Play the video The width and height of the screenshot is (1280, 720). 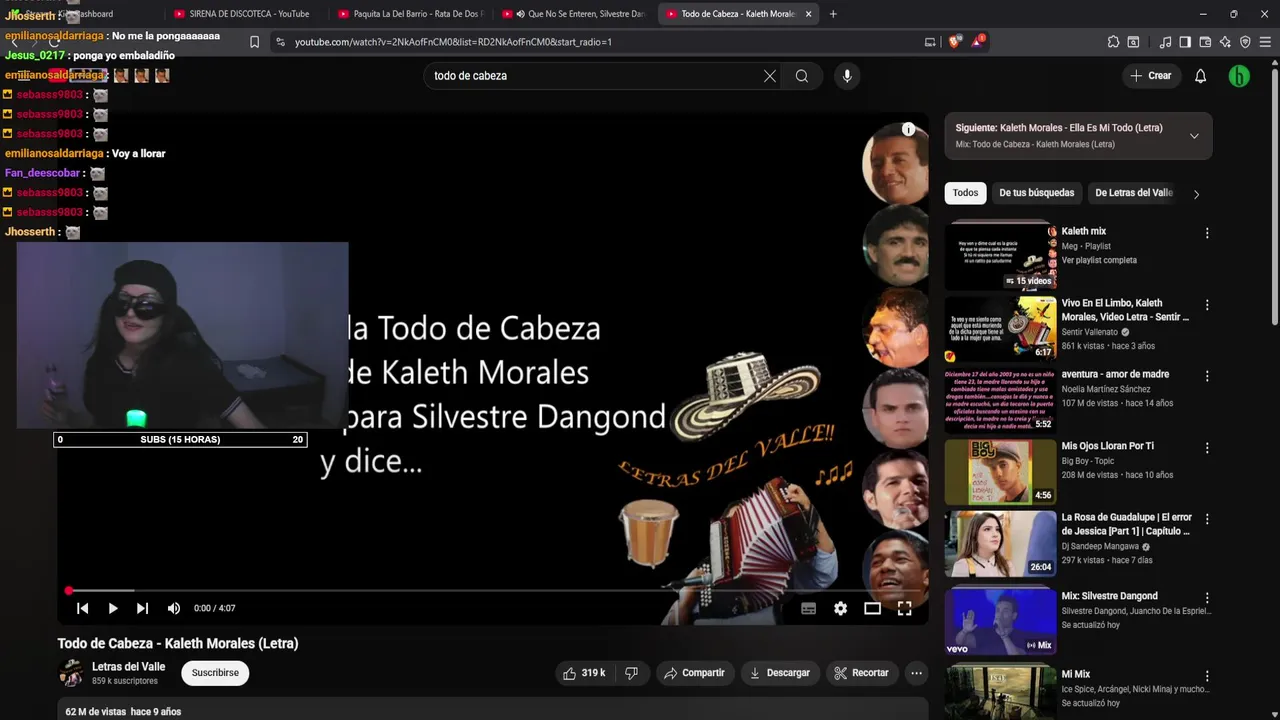click(x=113, y=608)
